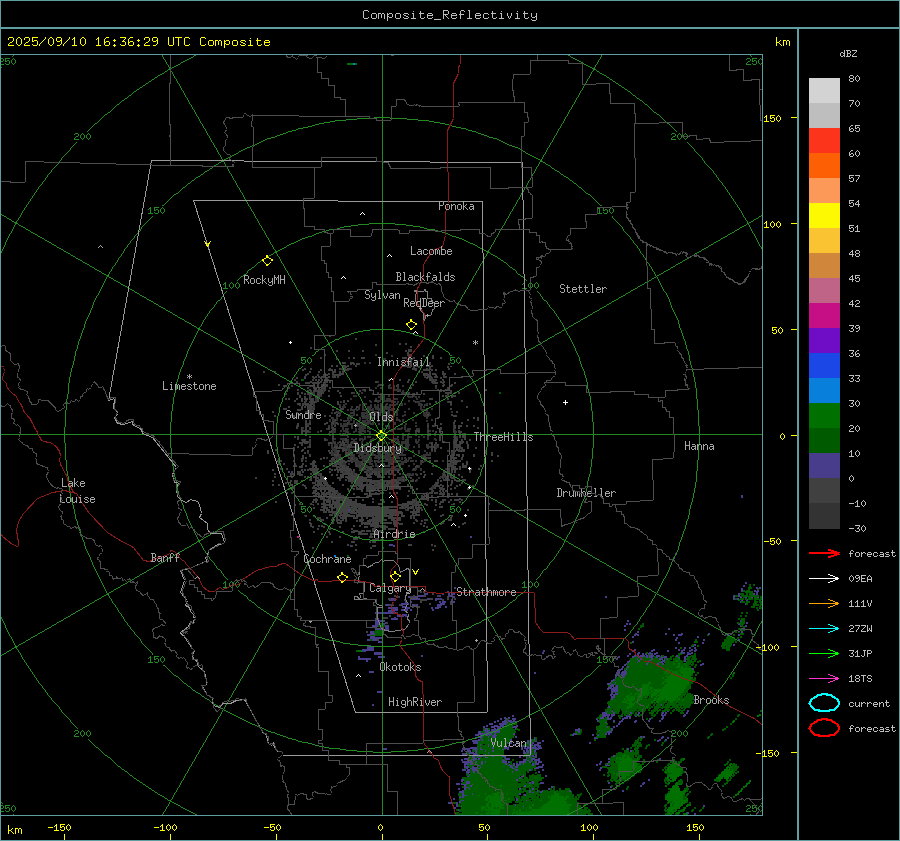Screen dimensions: 900x841
Task: Click the Hanna town label
Action: click(699, 446)
